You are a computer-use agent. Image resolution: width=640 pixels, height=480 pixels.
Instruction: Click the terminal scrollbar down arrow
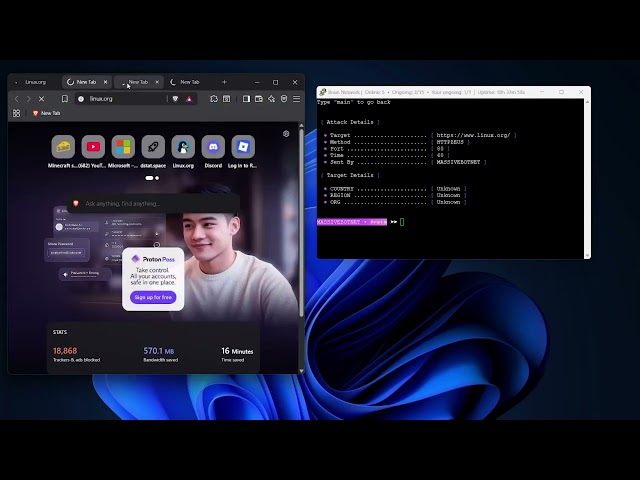pyautogui.click(x=587, y=256)
